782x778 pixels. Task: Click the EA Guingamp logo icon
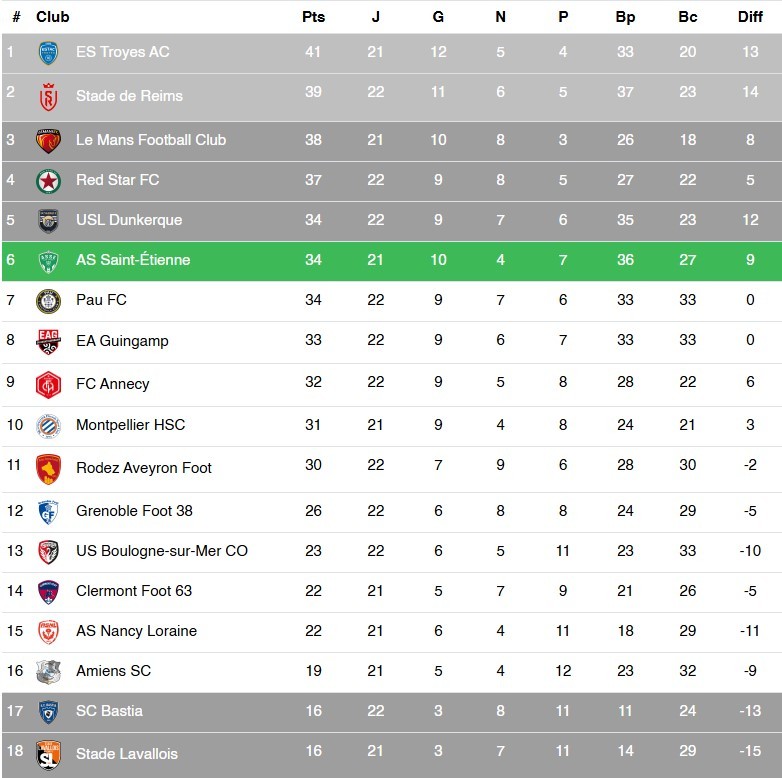(48, 342)
